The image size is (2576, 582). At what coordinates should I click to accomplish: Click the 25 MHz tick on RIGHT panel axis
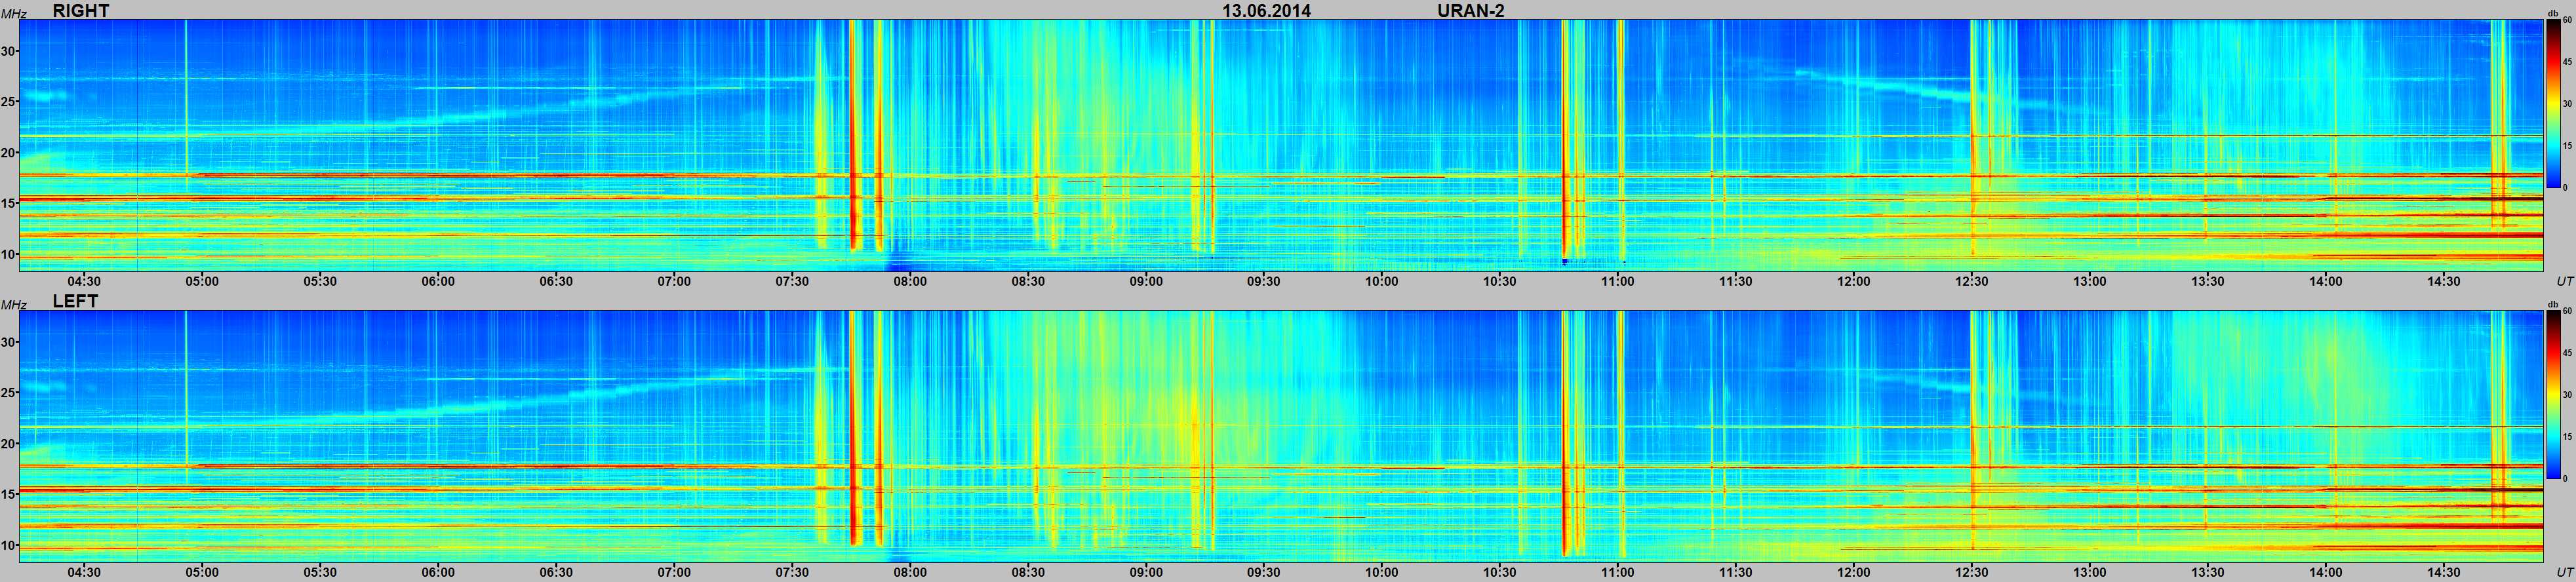click(x=8, y=102)
